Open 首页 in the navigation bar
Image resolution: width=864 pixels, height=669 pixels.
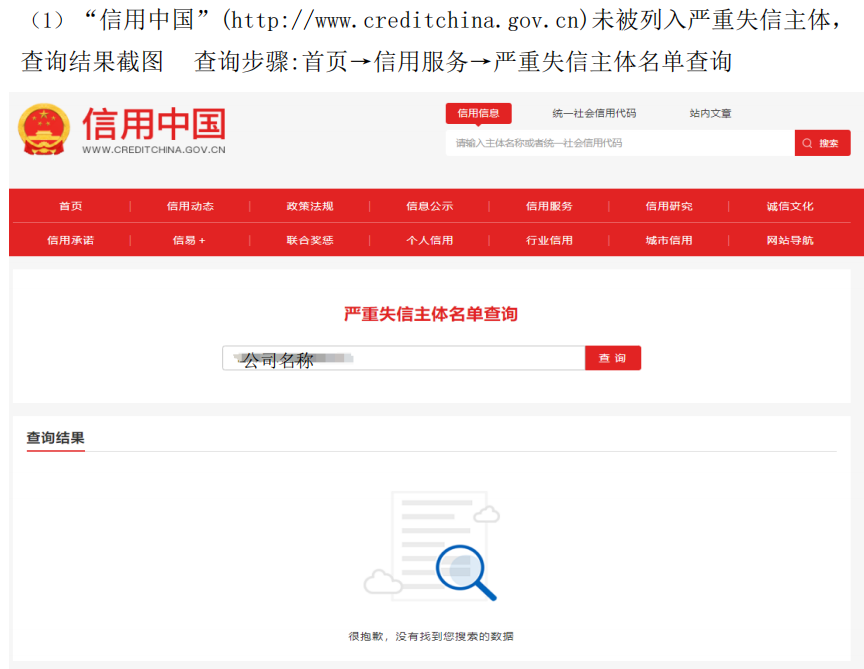click(71, 206)
